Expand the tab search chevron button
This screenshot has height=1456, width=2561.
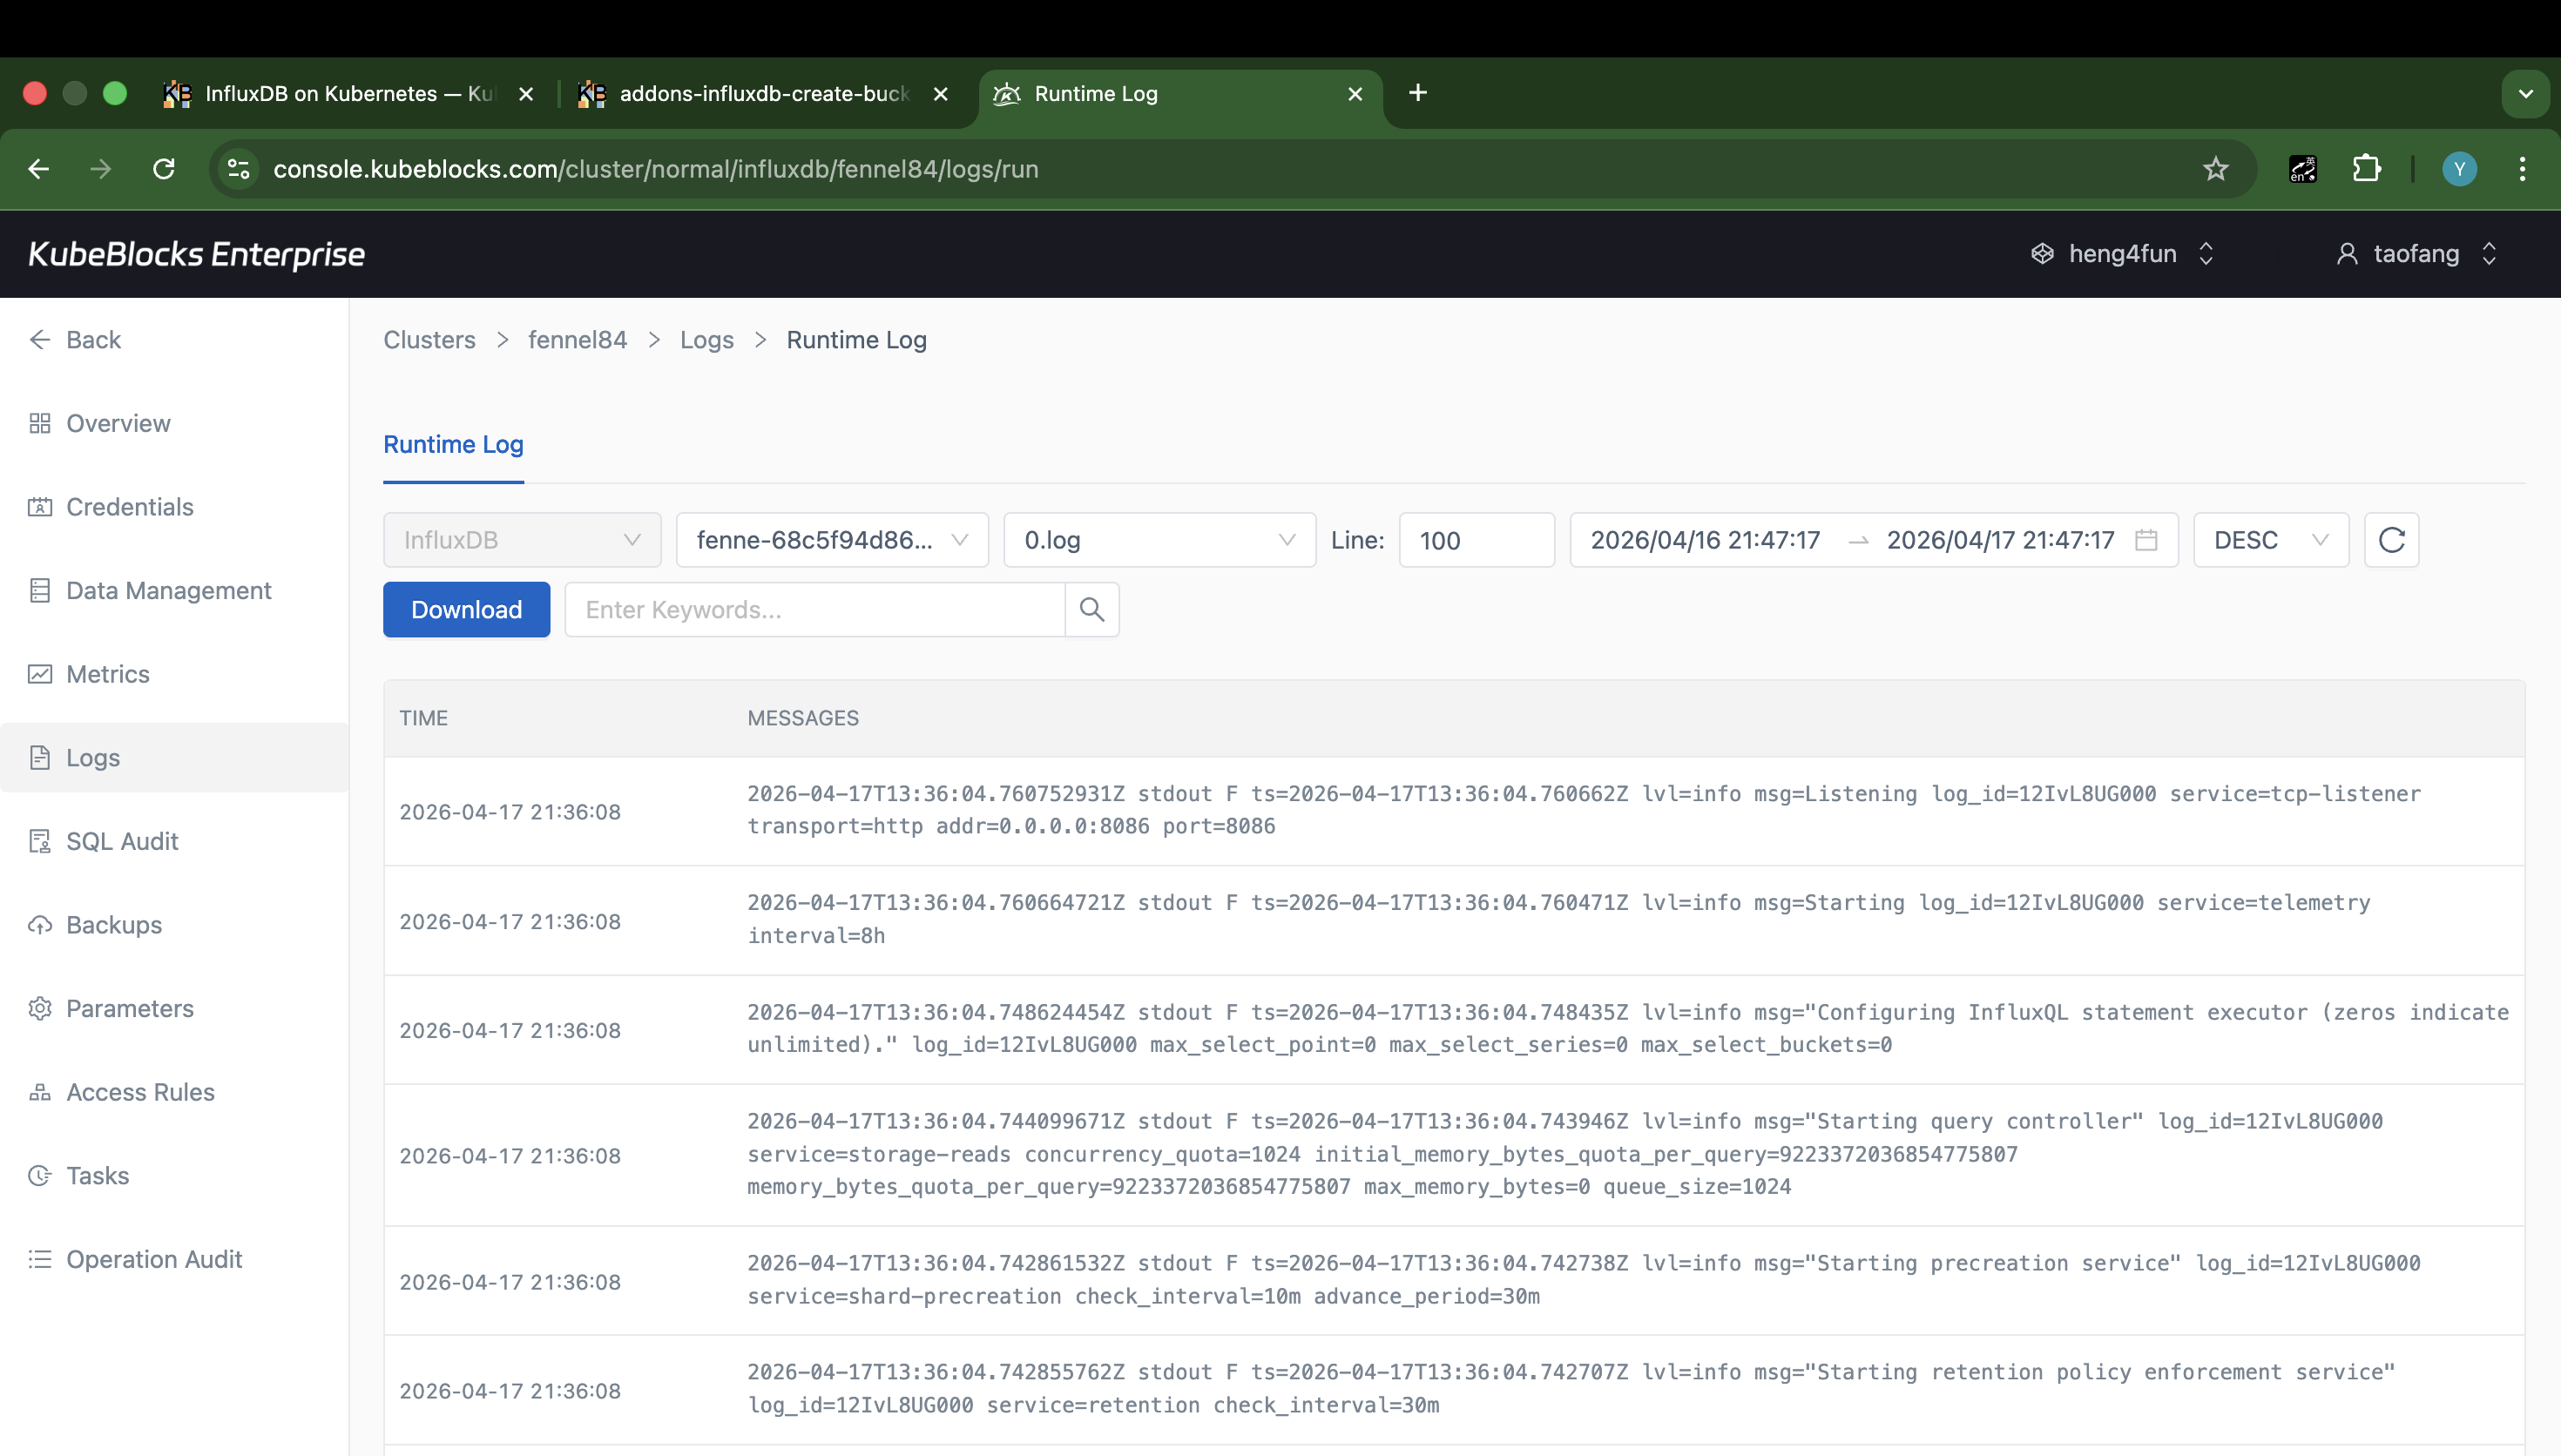(2525, 94)
